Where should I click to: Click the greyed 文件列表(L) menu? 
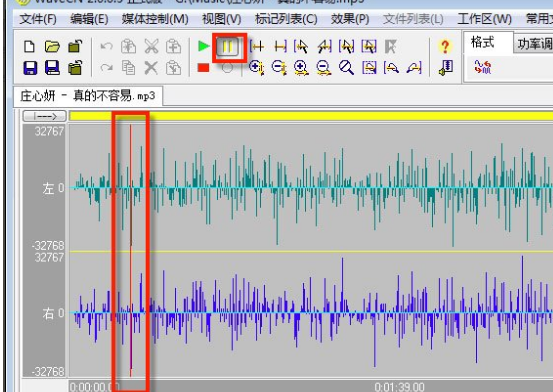coord(413,19)
